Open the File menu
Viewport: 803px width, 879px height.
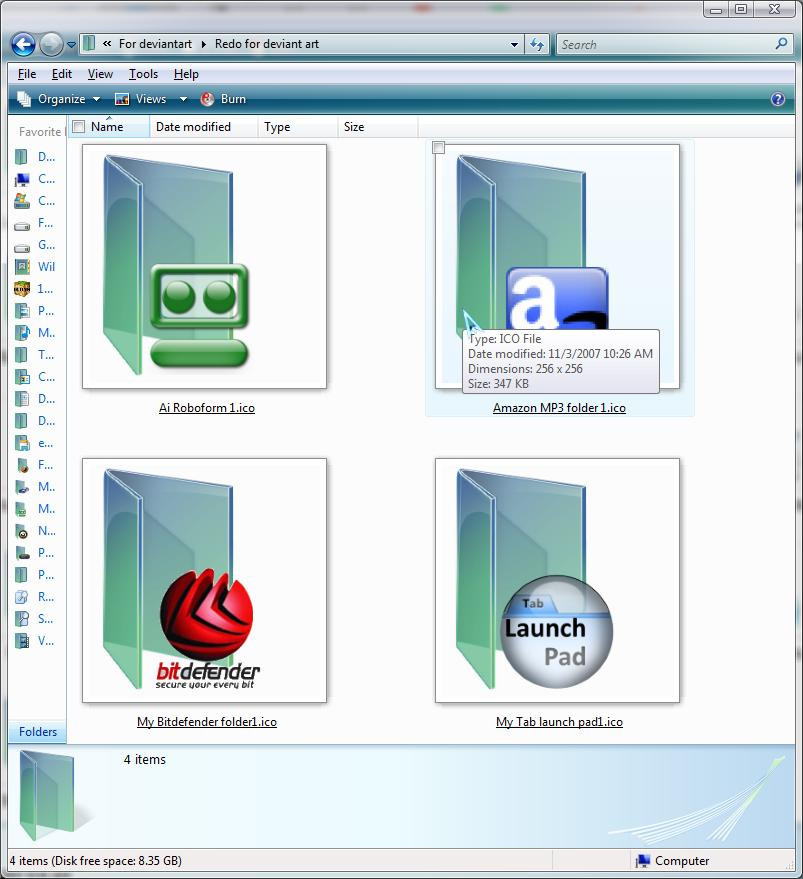click(x=26, y=74)
